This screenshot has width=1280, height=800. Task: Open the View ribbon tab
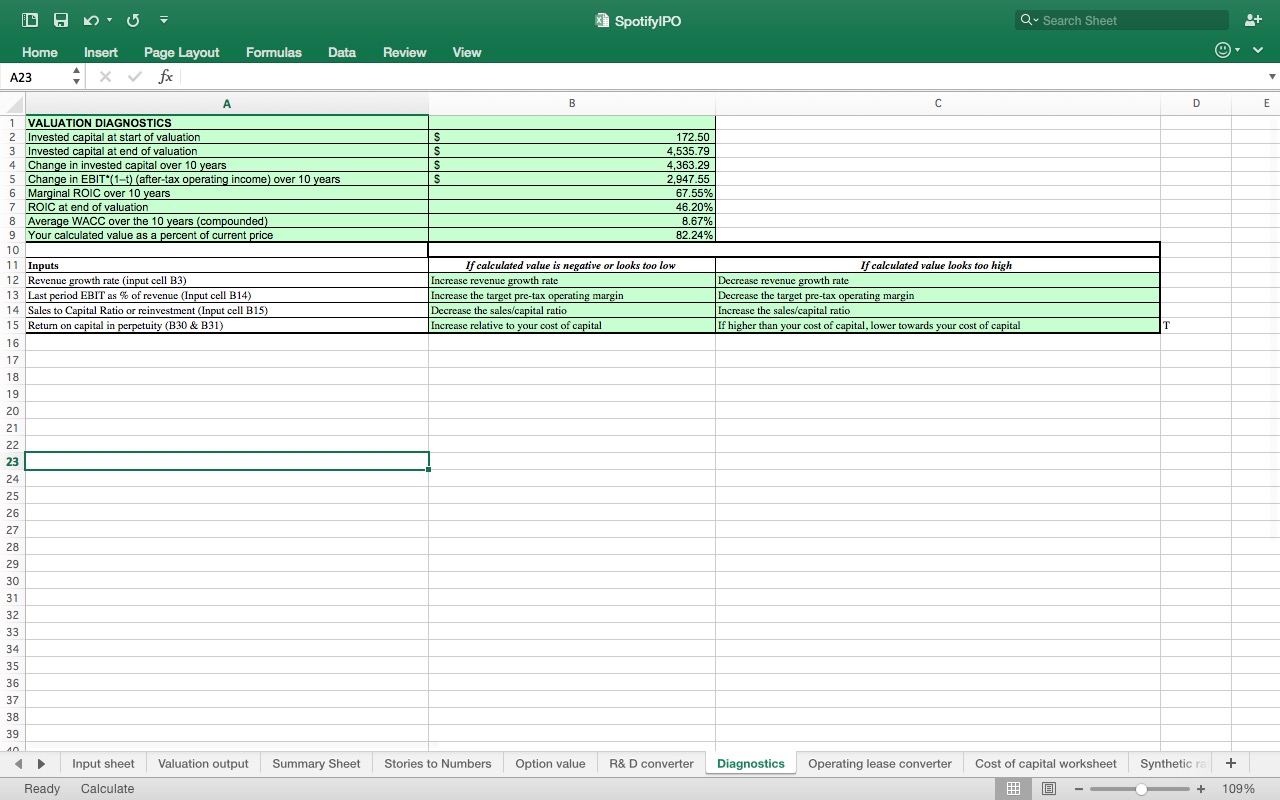pyautogui.click(x=467, y=52)
